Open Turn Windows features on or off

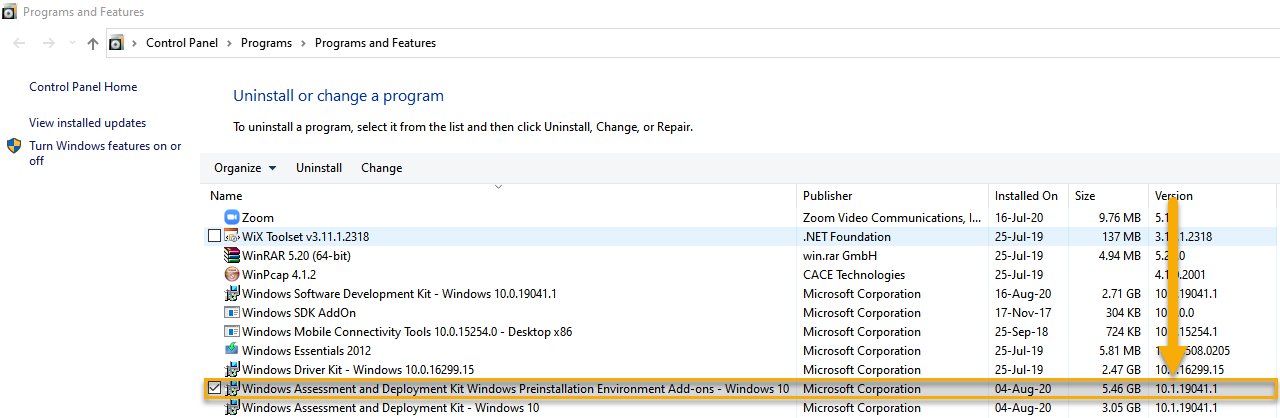105,153
